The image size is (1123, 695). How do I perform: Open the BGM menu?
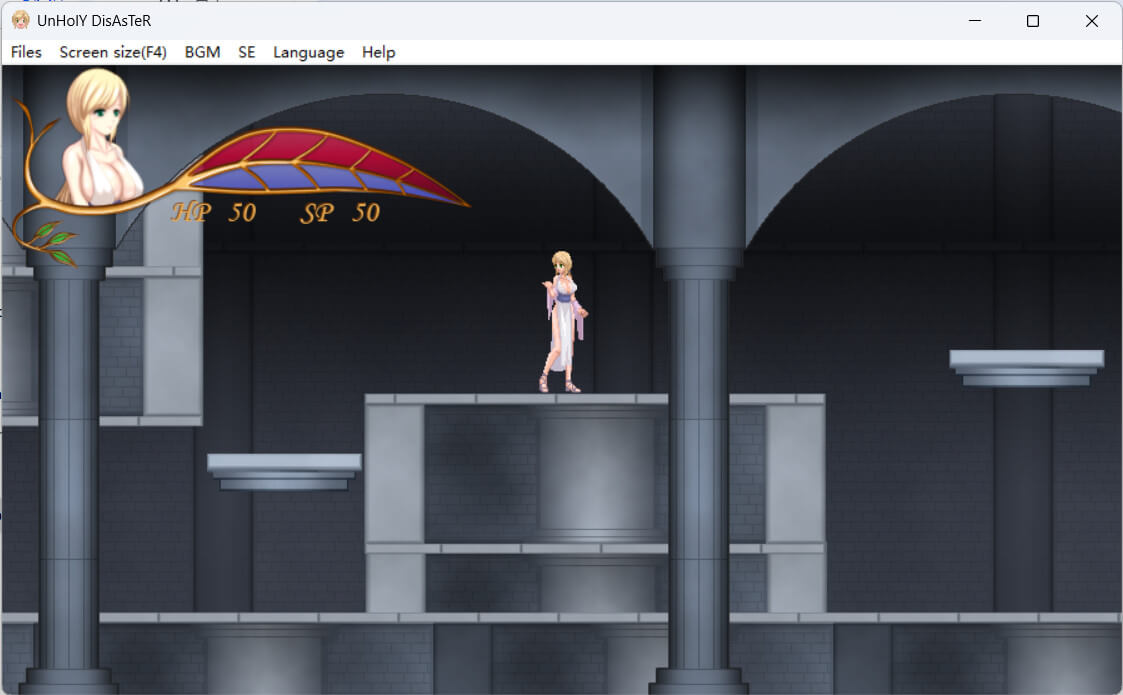[202, 52]
